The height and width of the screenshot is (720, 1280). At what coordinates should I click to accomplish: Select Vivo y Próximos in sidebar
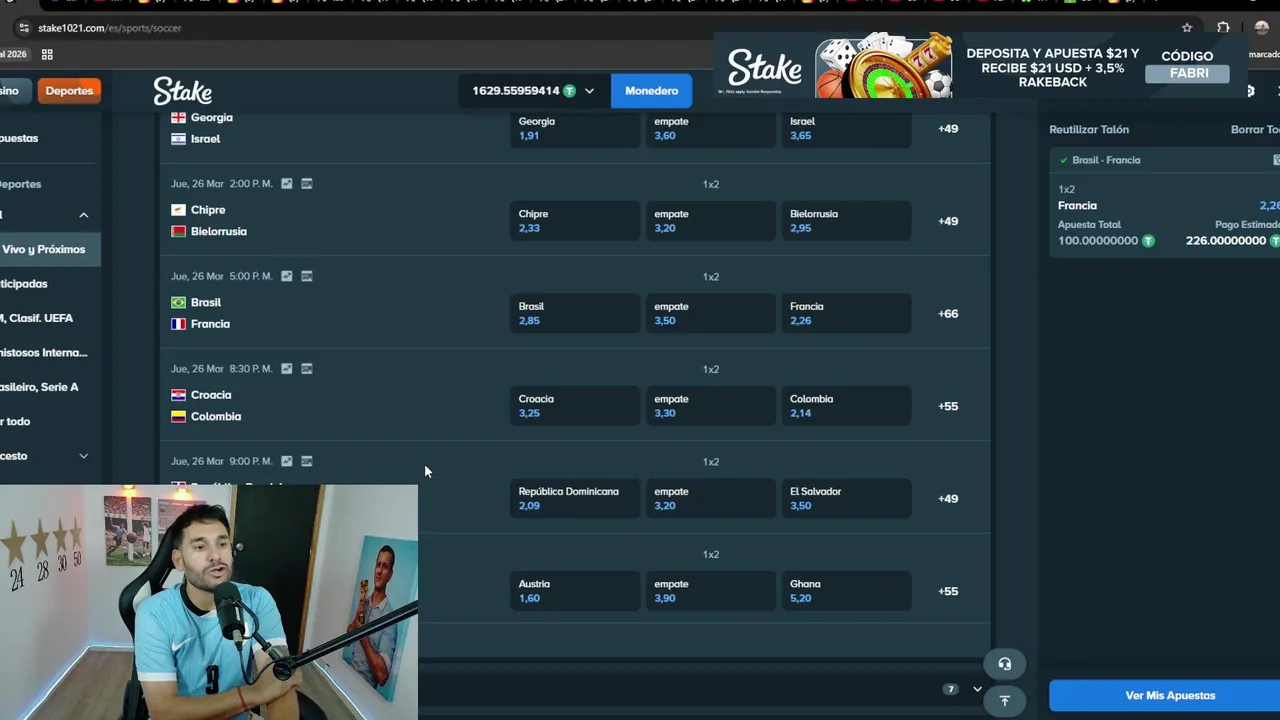[50, 249]
